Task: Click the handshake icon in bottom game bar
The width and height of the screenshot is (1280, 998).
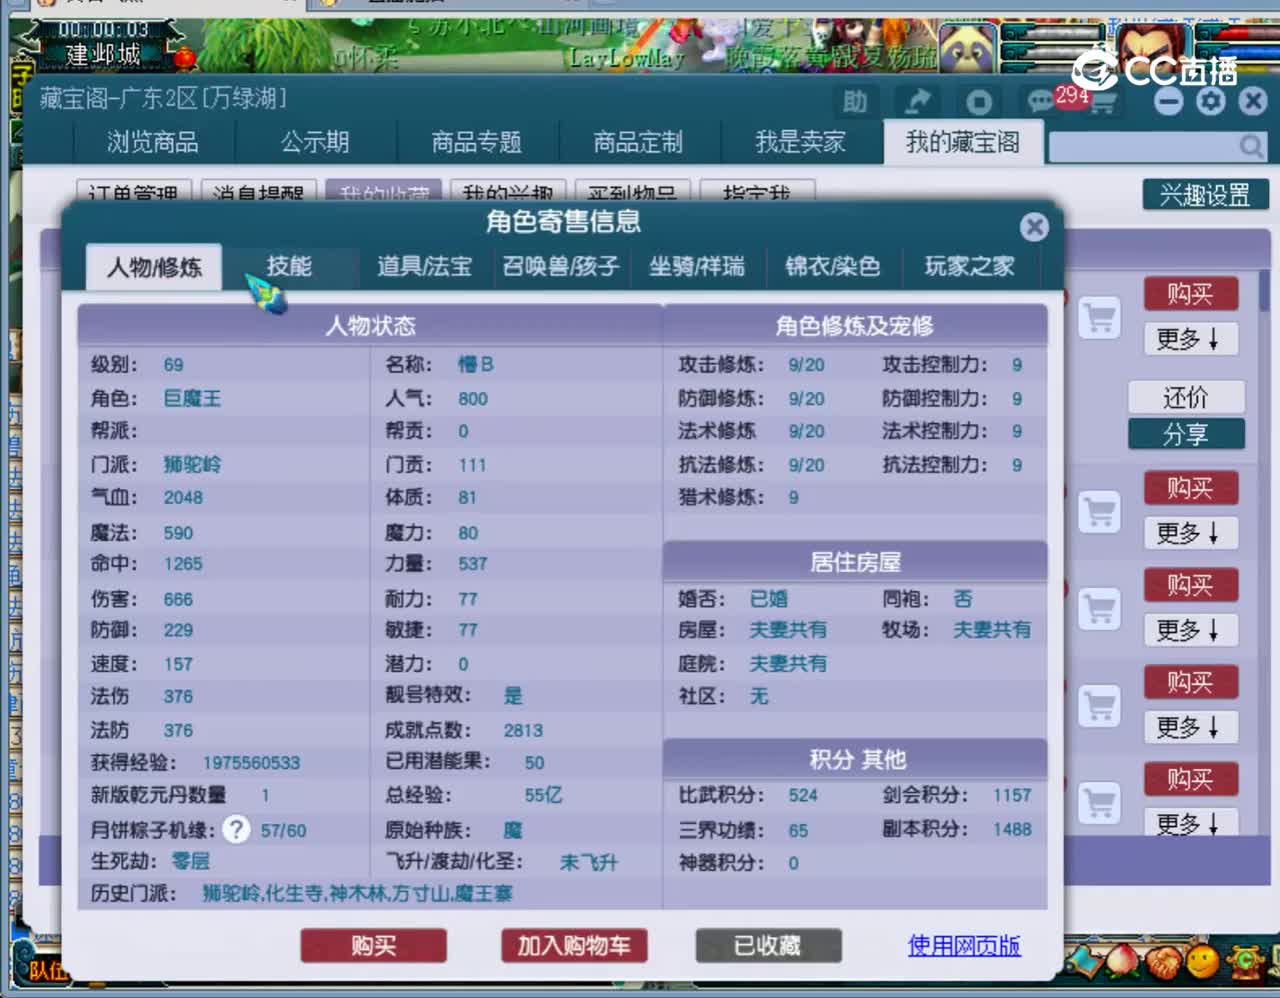Action: 1162,963
